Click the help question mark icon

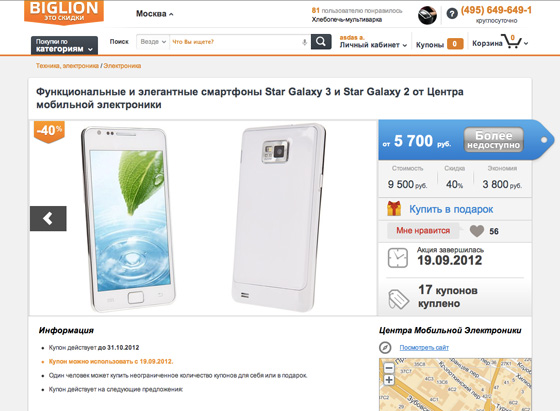coord(452,14)
